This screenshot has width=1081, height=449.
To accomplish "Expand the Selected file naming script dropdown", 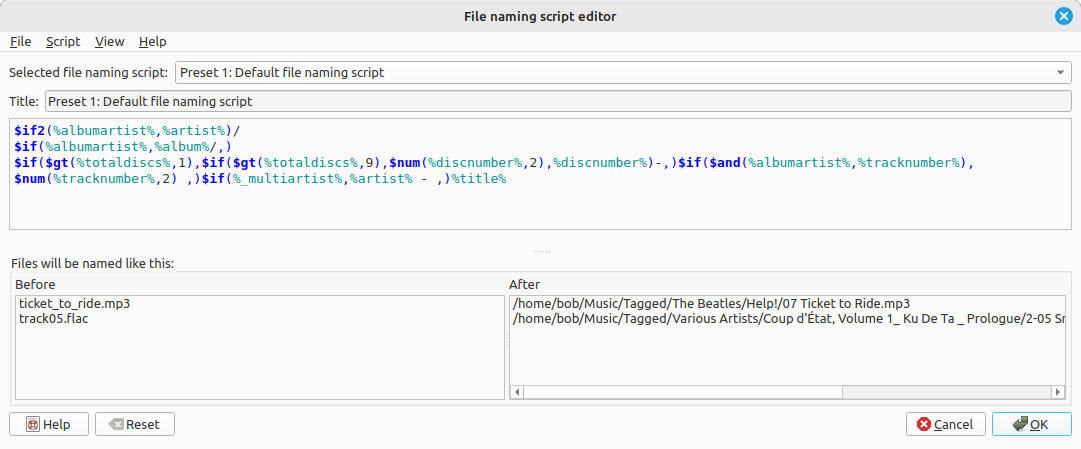I will coord(623,72).
